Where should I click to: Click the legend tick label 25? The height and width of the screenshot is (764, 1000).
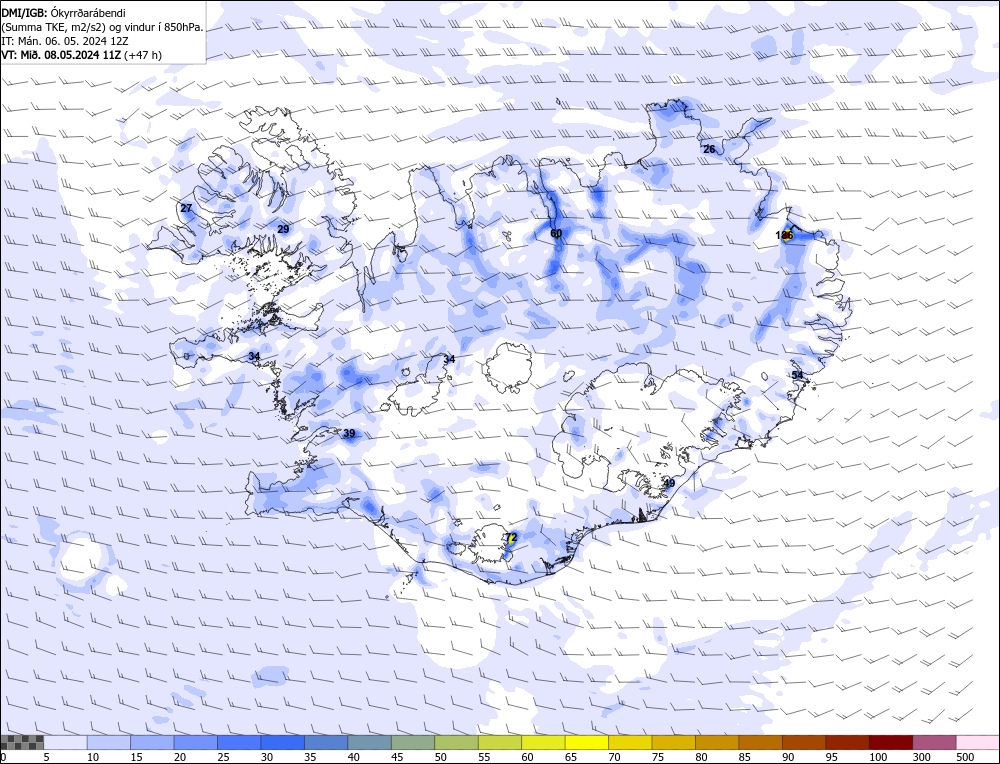[223, 757]
